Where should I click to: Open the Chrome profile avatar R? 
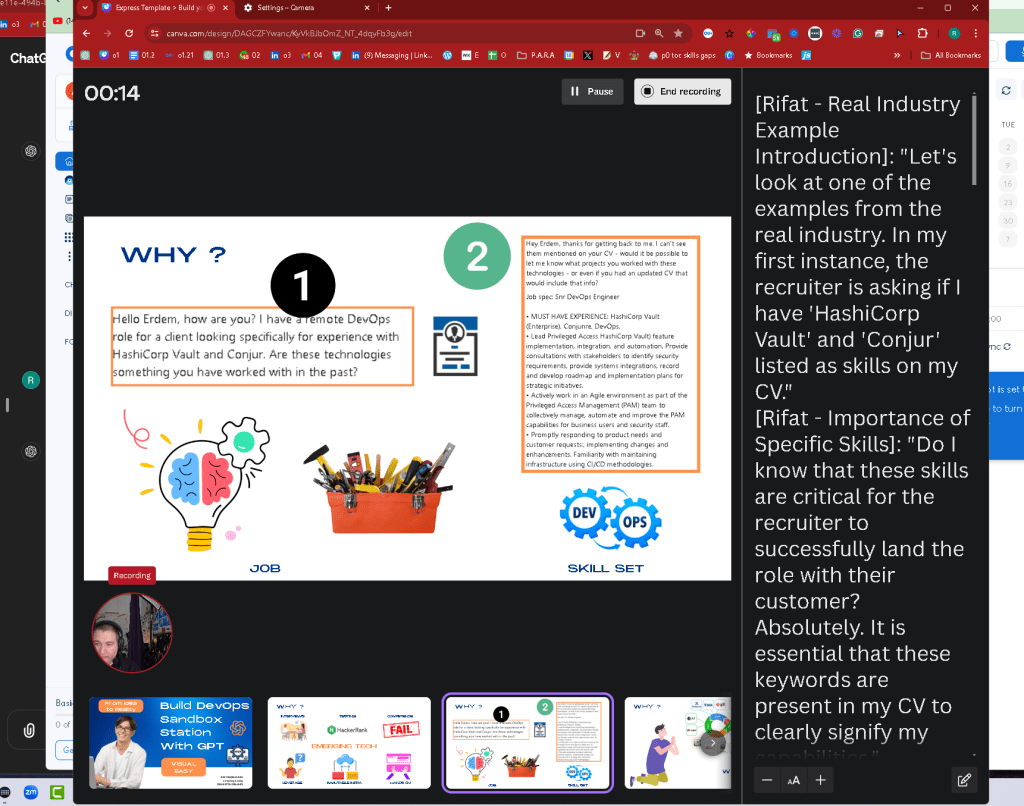pyautogui.click(x=954, y=33)
